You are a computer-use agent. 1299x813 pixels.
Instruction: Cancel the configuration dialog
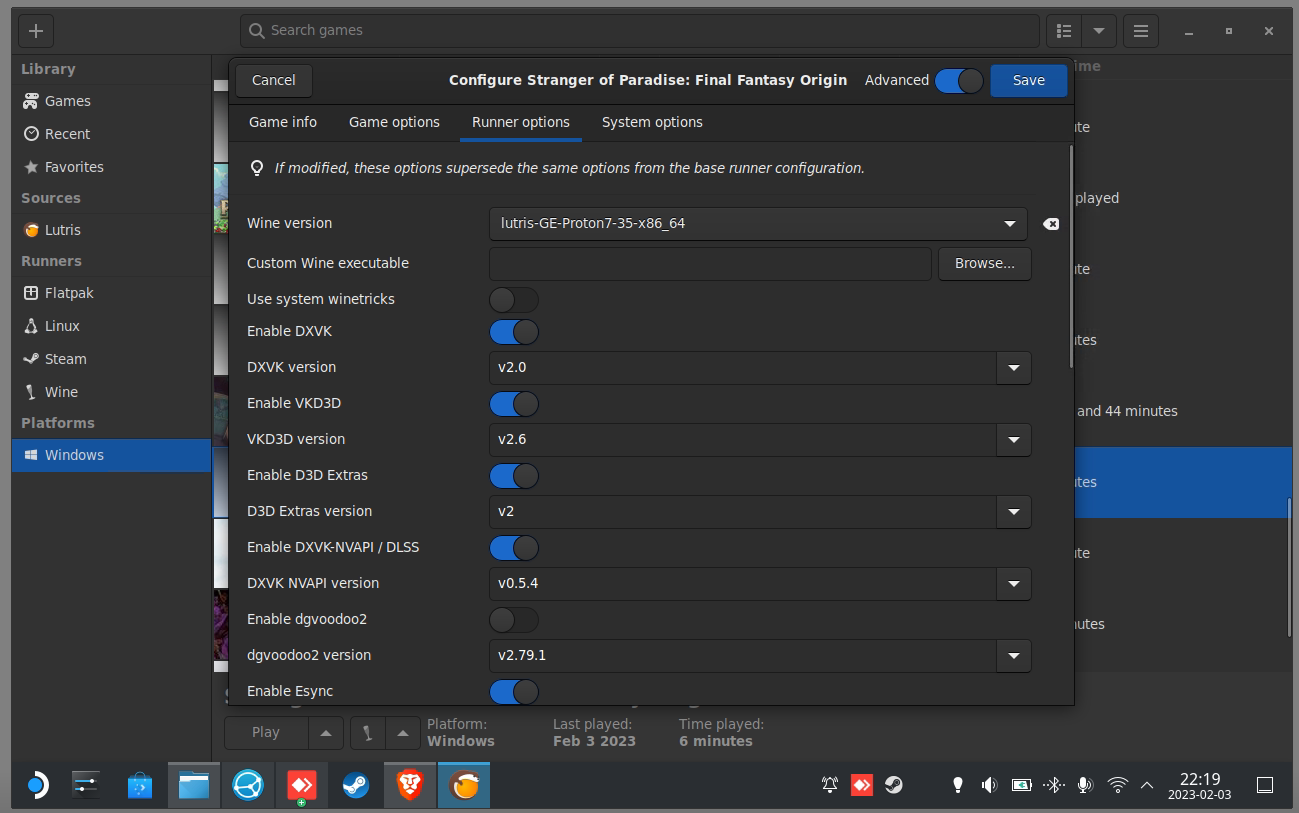coord(274,81)
